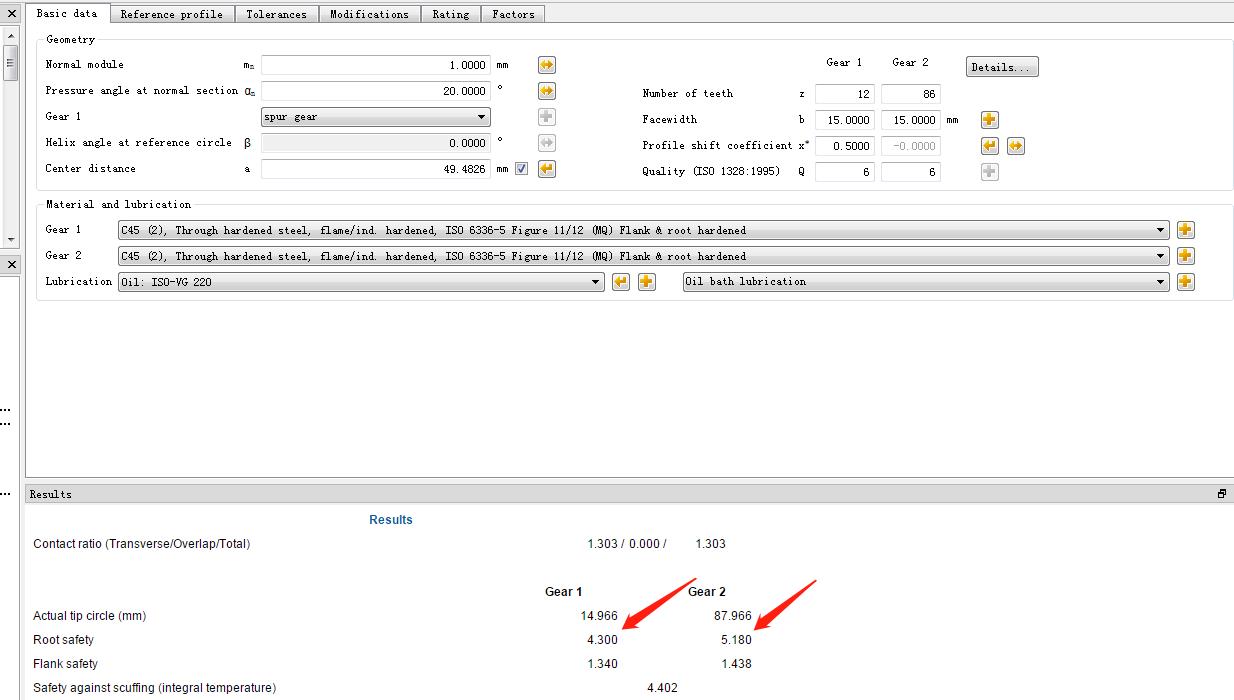Open the Tolerances tab
The height and width of the screenshot is (700, 1234).
(x=277, y=14)
